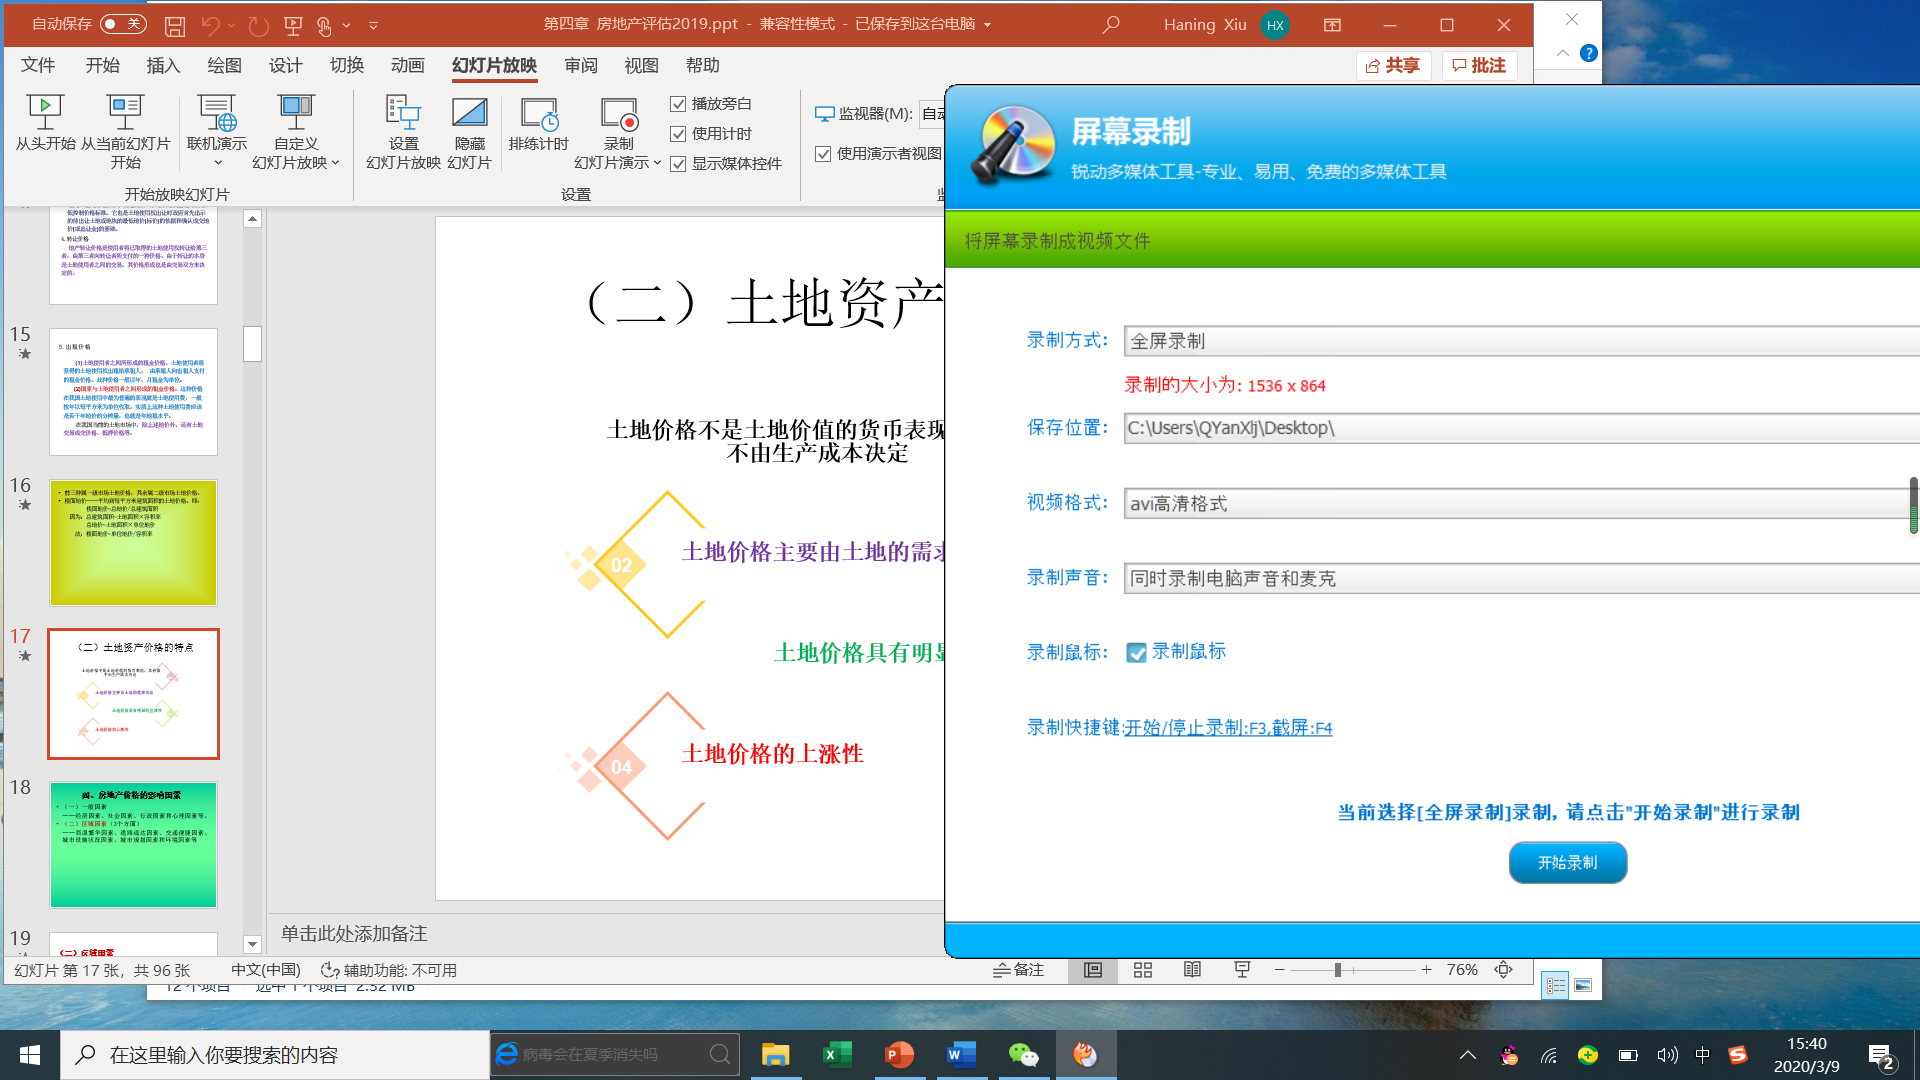Open PowerPoint from the taskbar
1920x1080 pixels.
899,1055
